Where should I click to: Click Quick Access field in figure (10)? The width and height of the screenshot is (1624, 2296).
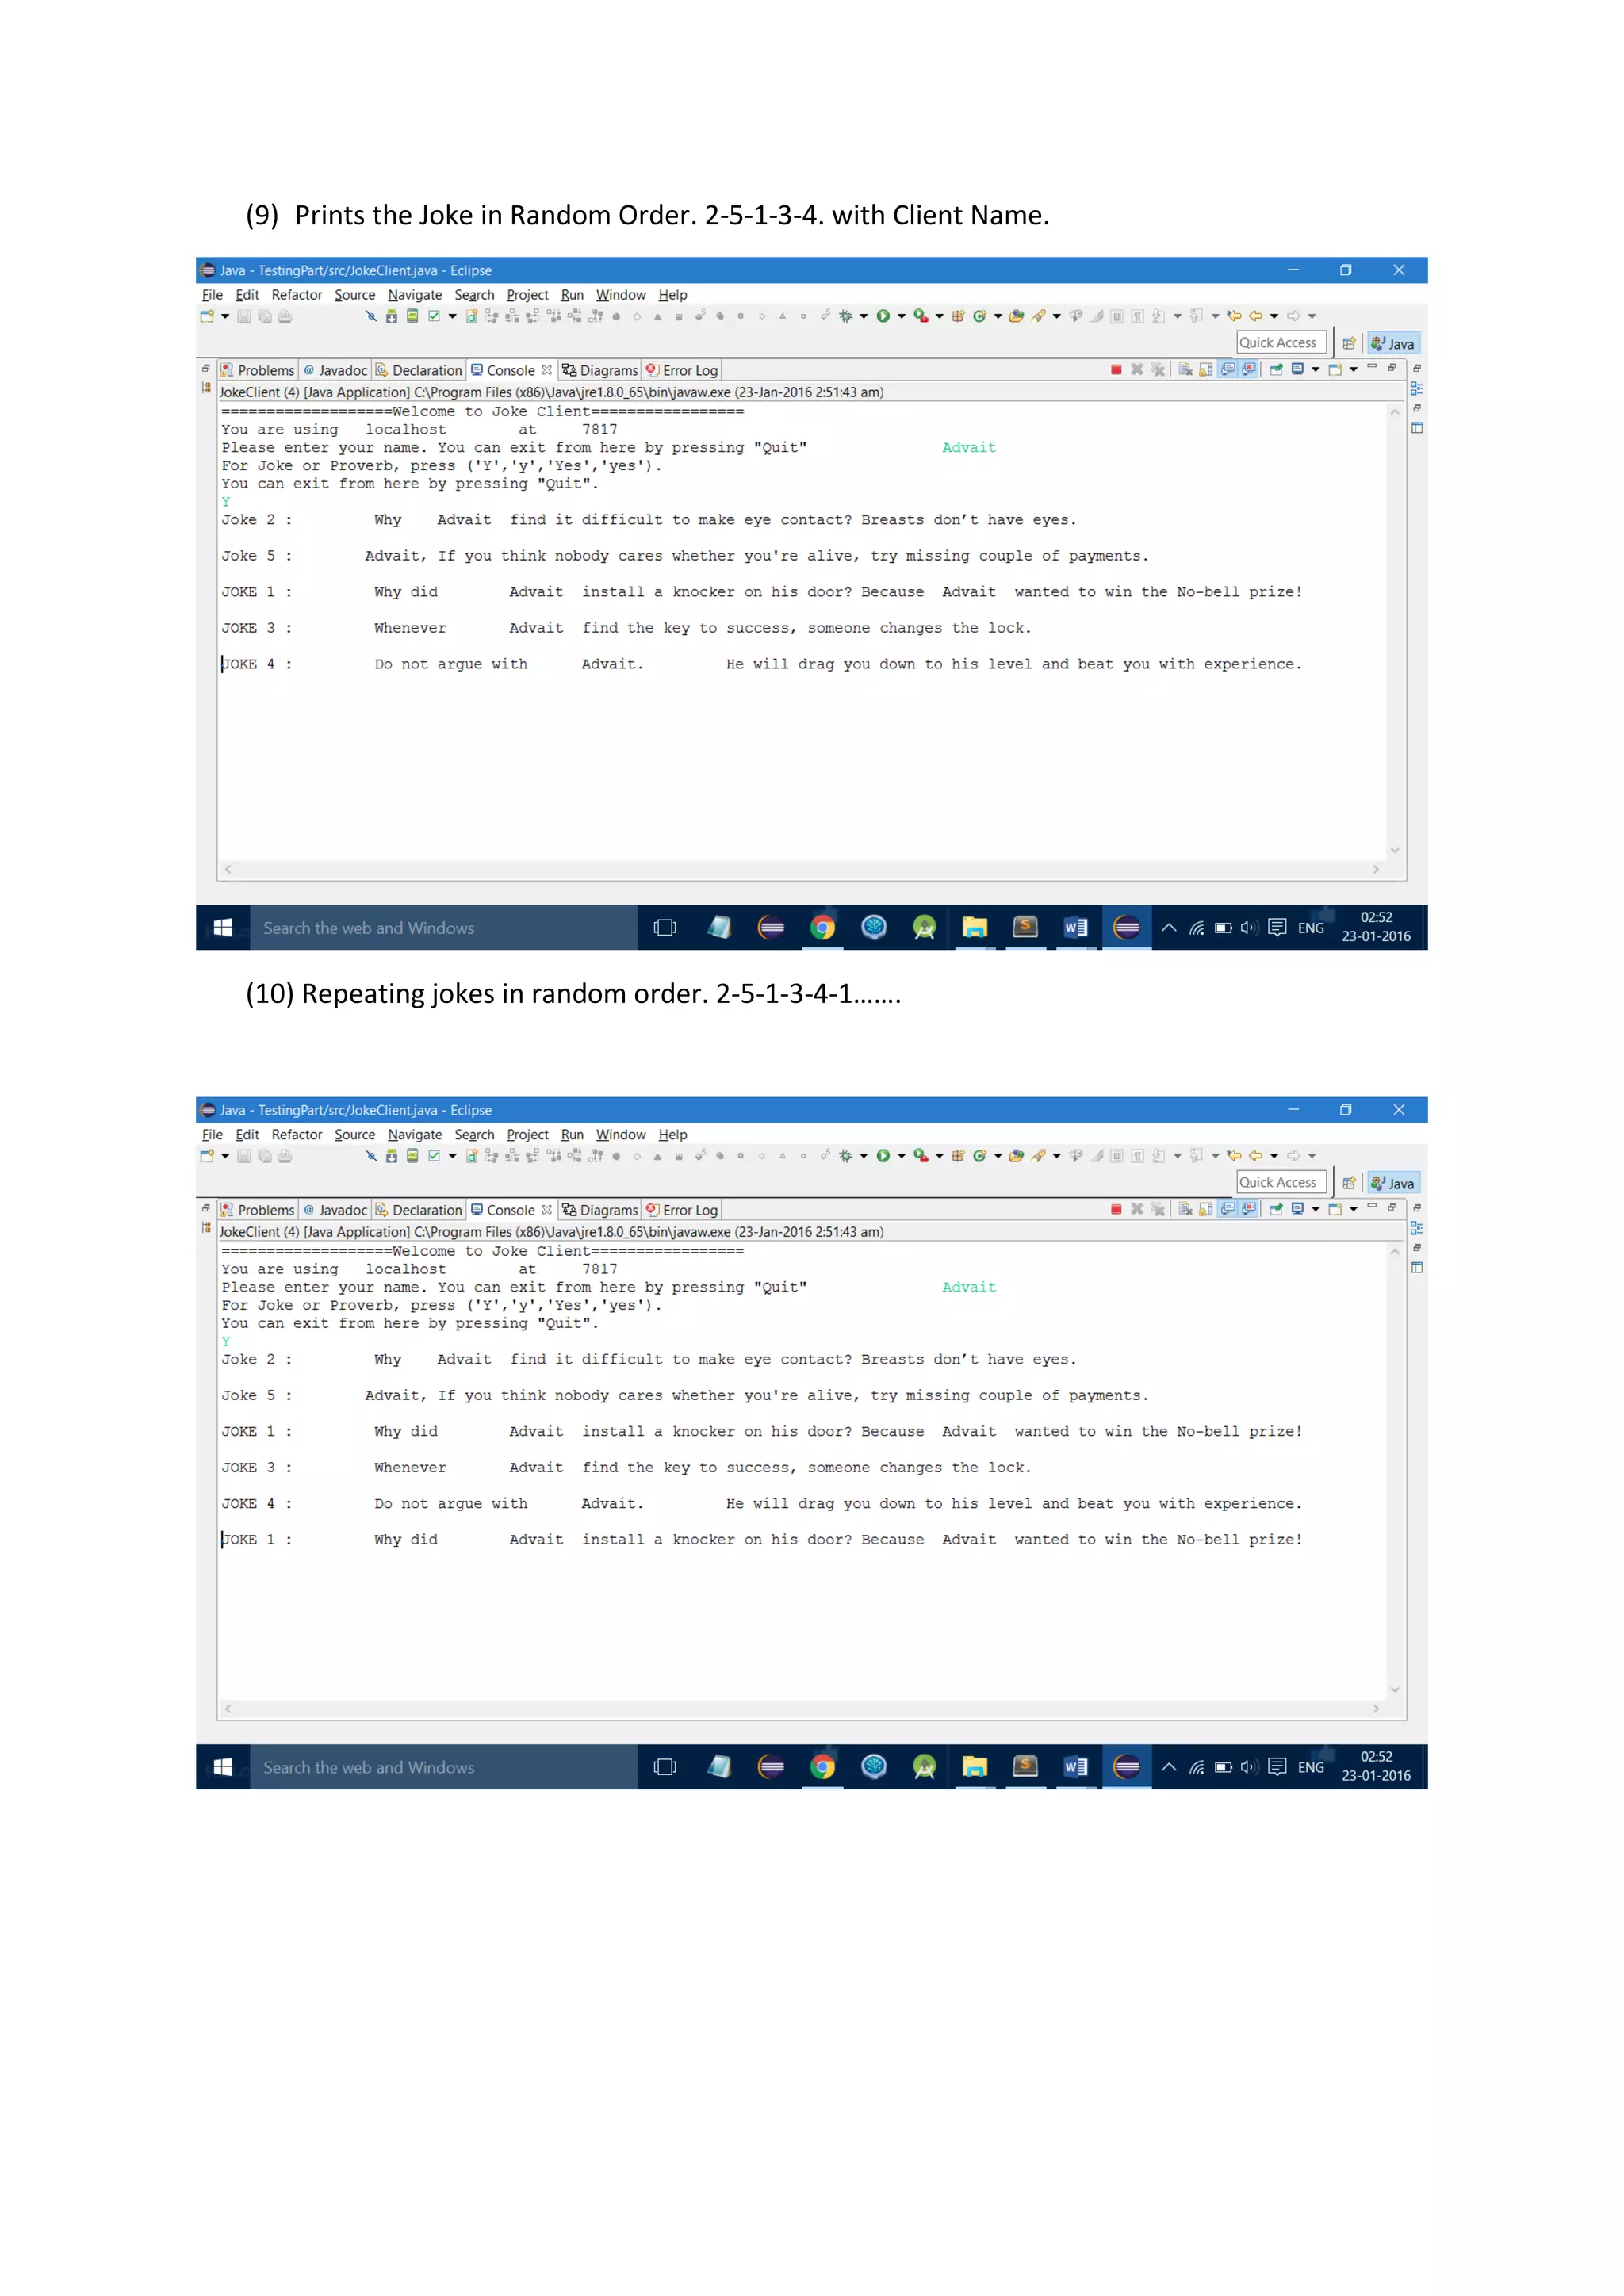tap(1281, 1183)
